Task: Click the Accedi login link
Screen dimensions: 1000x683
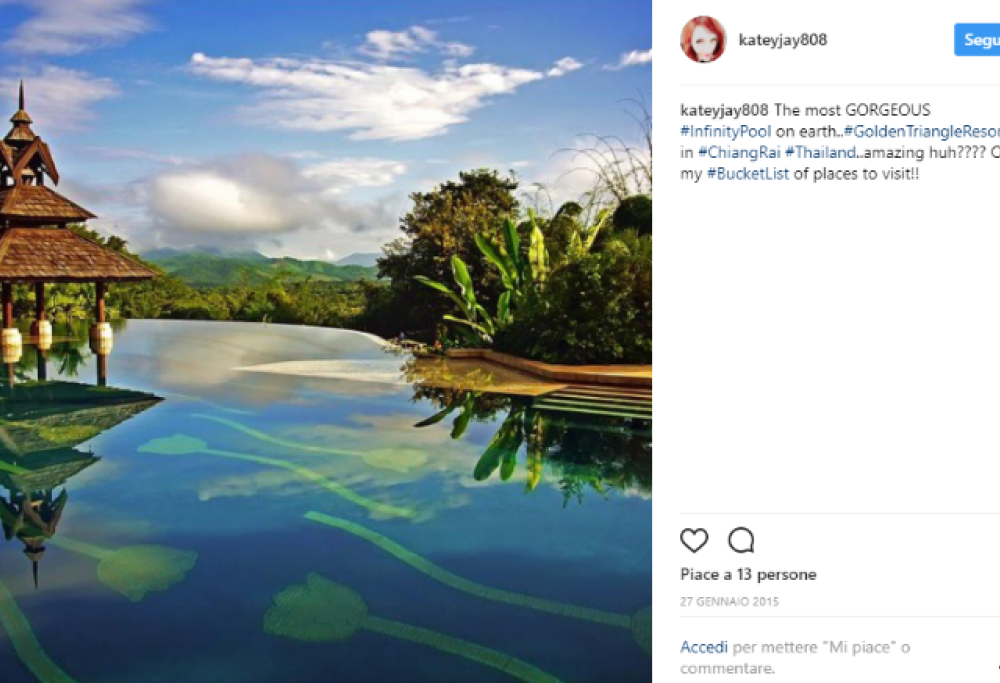Action: (x=704, y=647)
